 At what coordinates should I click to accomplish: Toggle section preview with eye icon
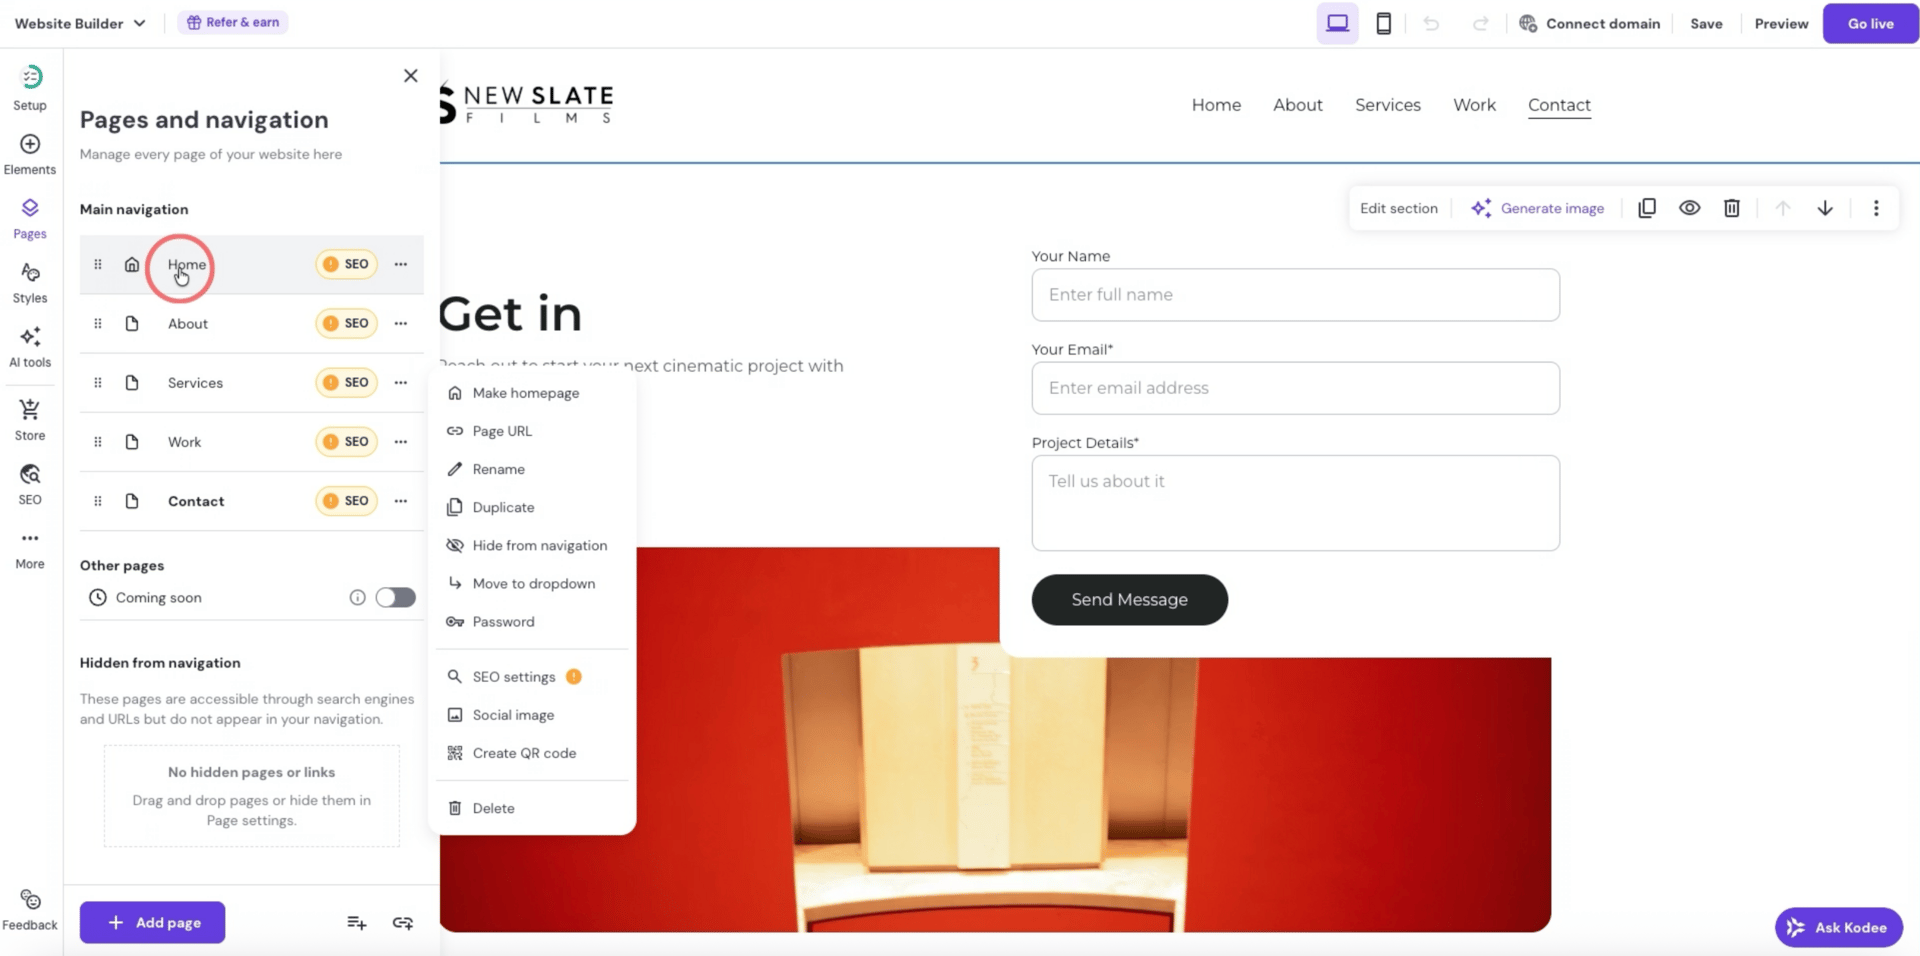click(1690, 208)
